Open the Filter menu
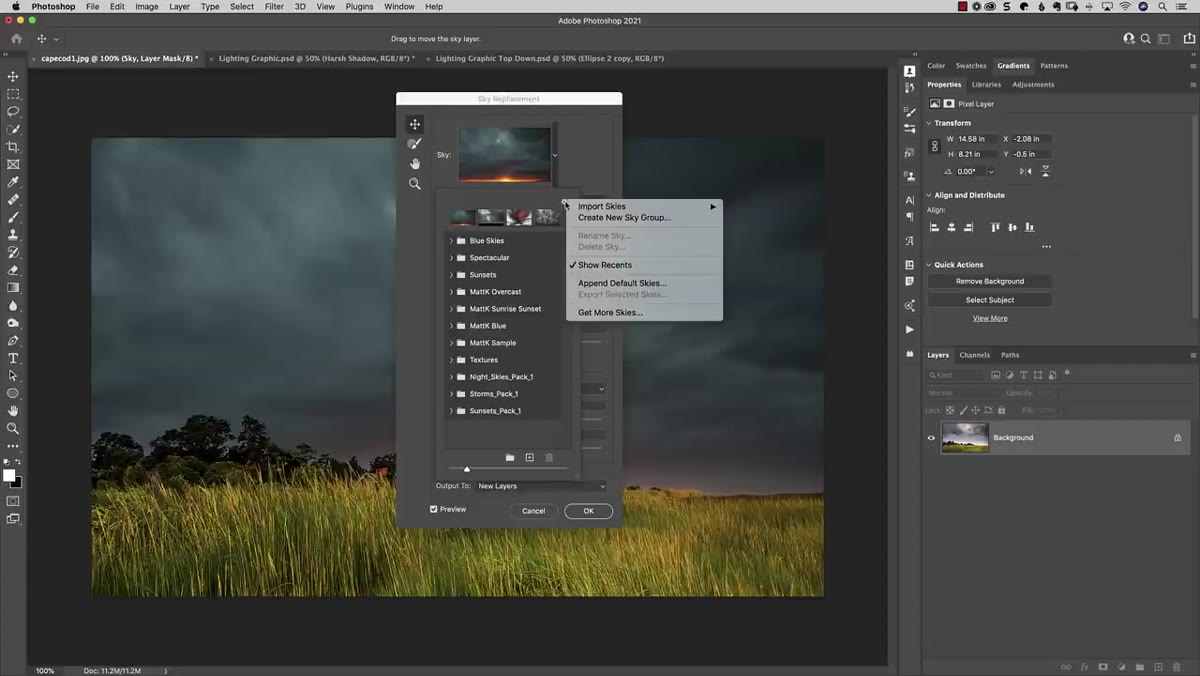This screenshot has width=1200, height=676. [274, 6]
